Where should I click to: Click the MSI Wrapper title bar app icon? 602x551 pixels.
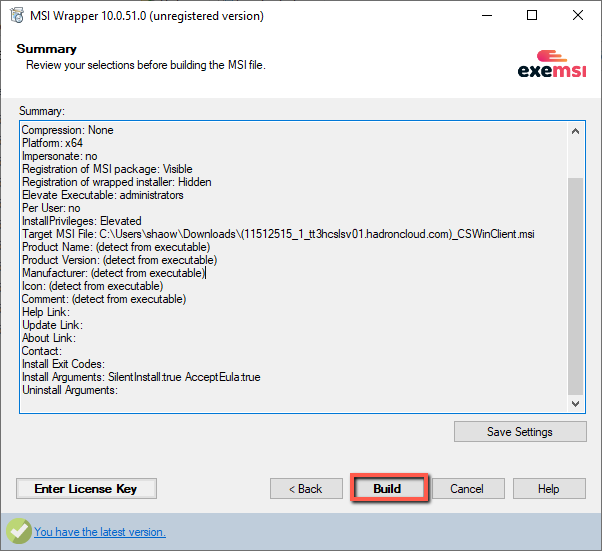point(17,16)
